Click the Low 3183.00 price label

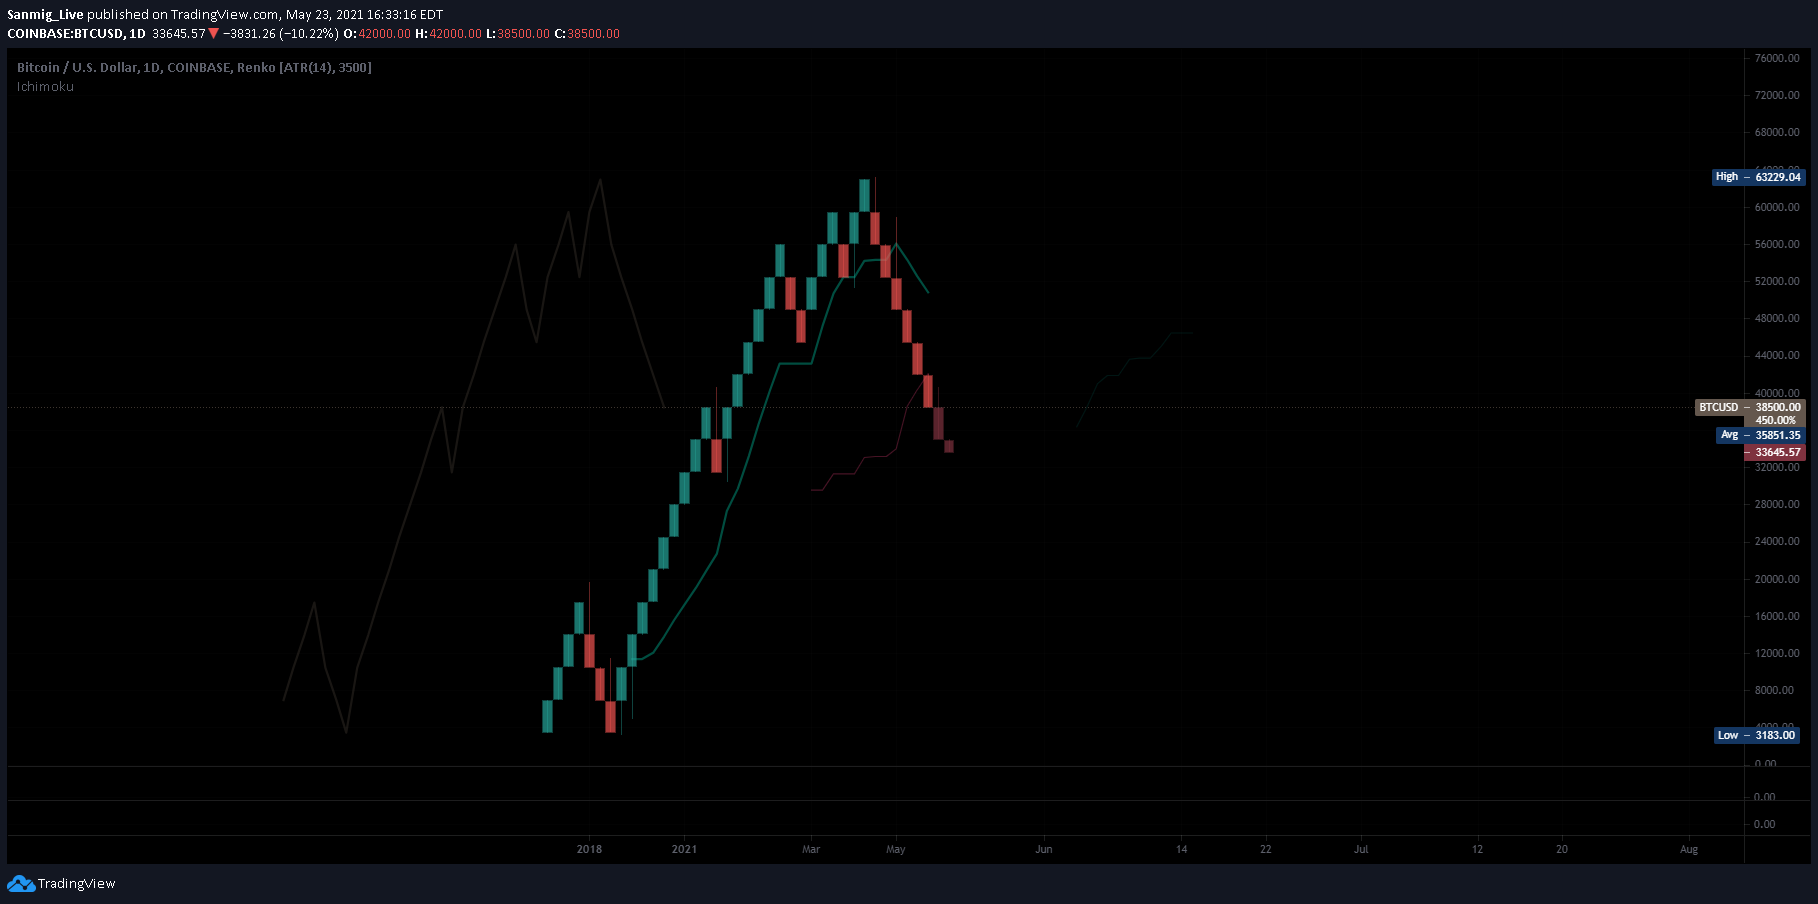[1757, 735]
